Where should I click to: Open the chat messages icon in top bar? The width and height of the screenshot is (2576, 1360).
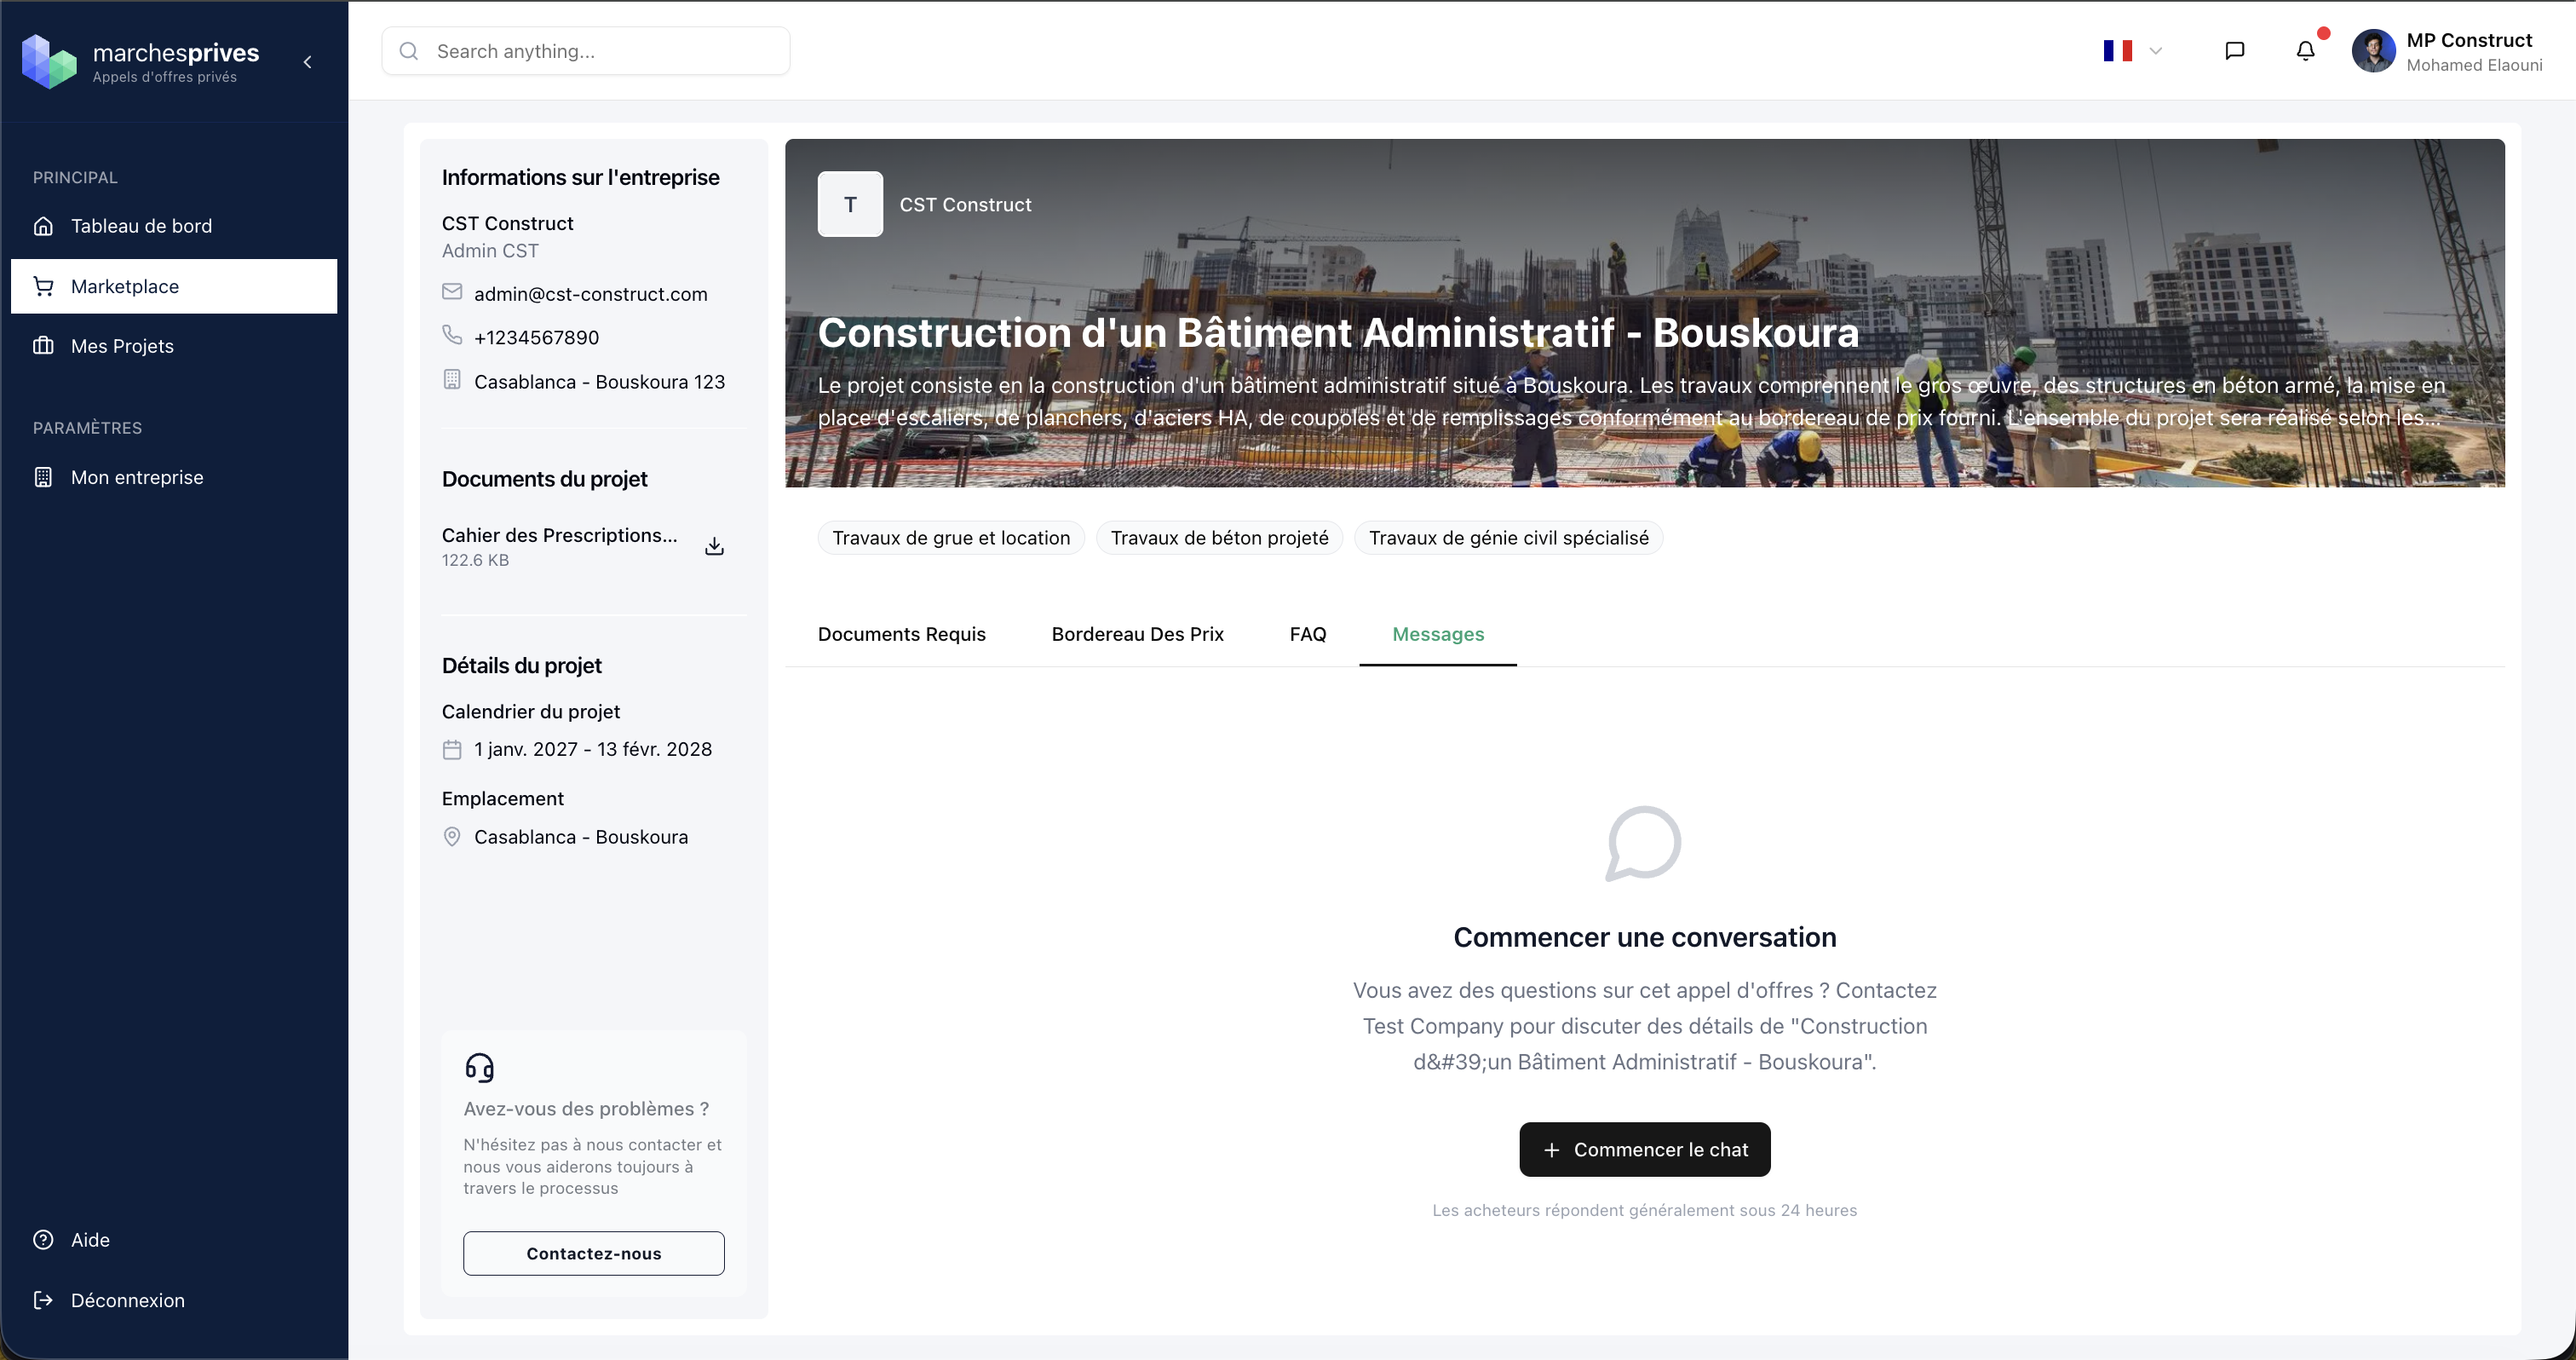coord(2235,49)
